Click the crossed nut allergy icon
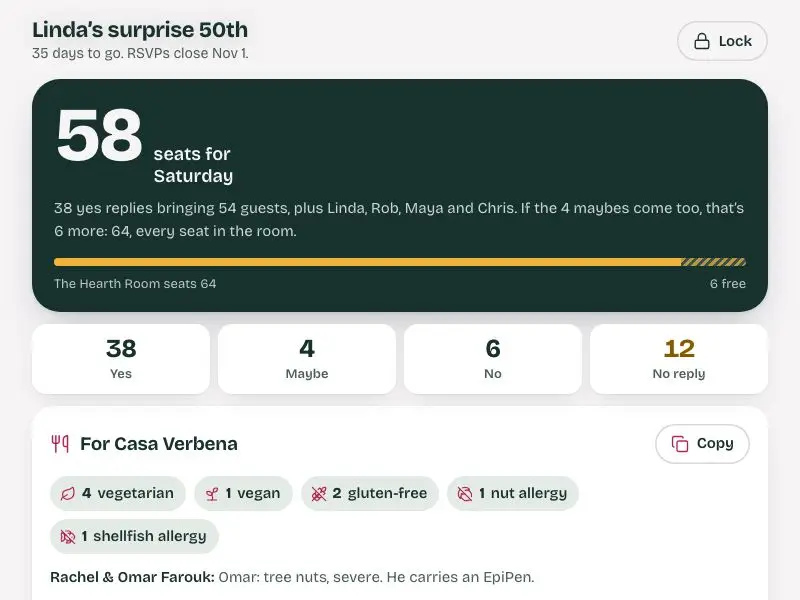 coord(465,494)
